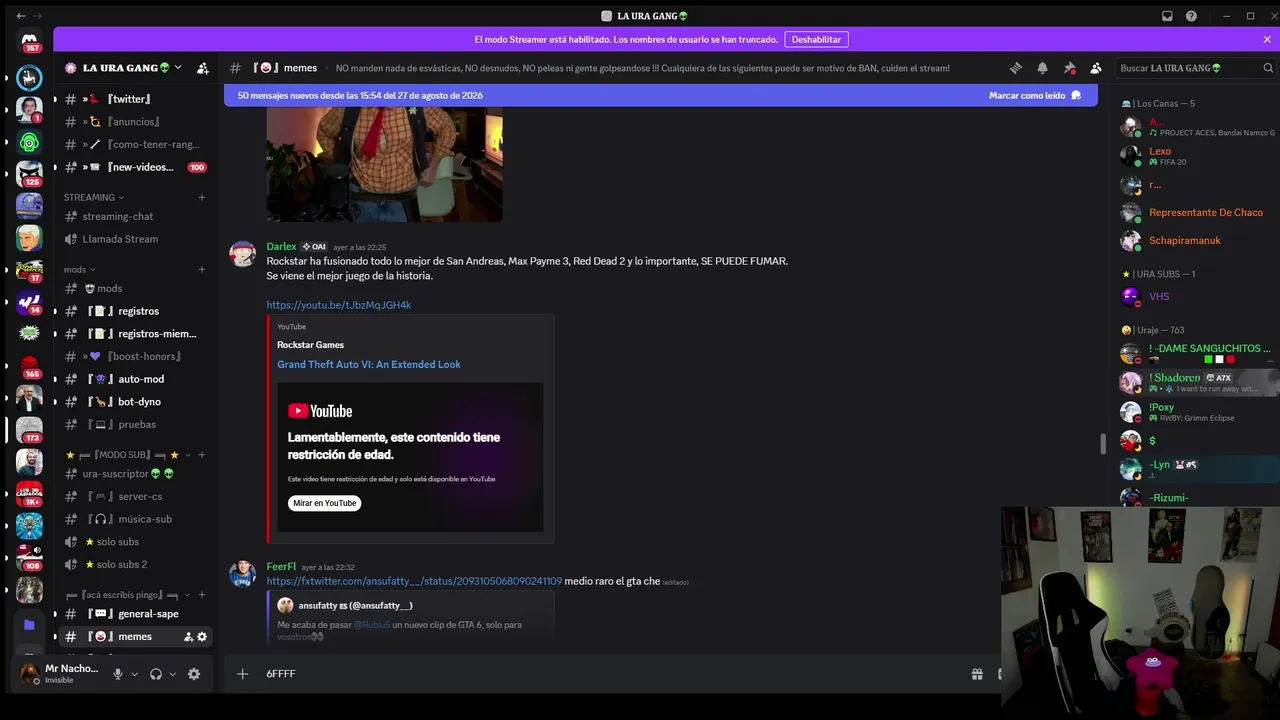Screen dimensions: 1280x720
Task: Open the Inbox icon in title bar
Action: tap(1167, 16)
